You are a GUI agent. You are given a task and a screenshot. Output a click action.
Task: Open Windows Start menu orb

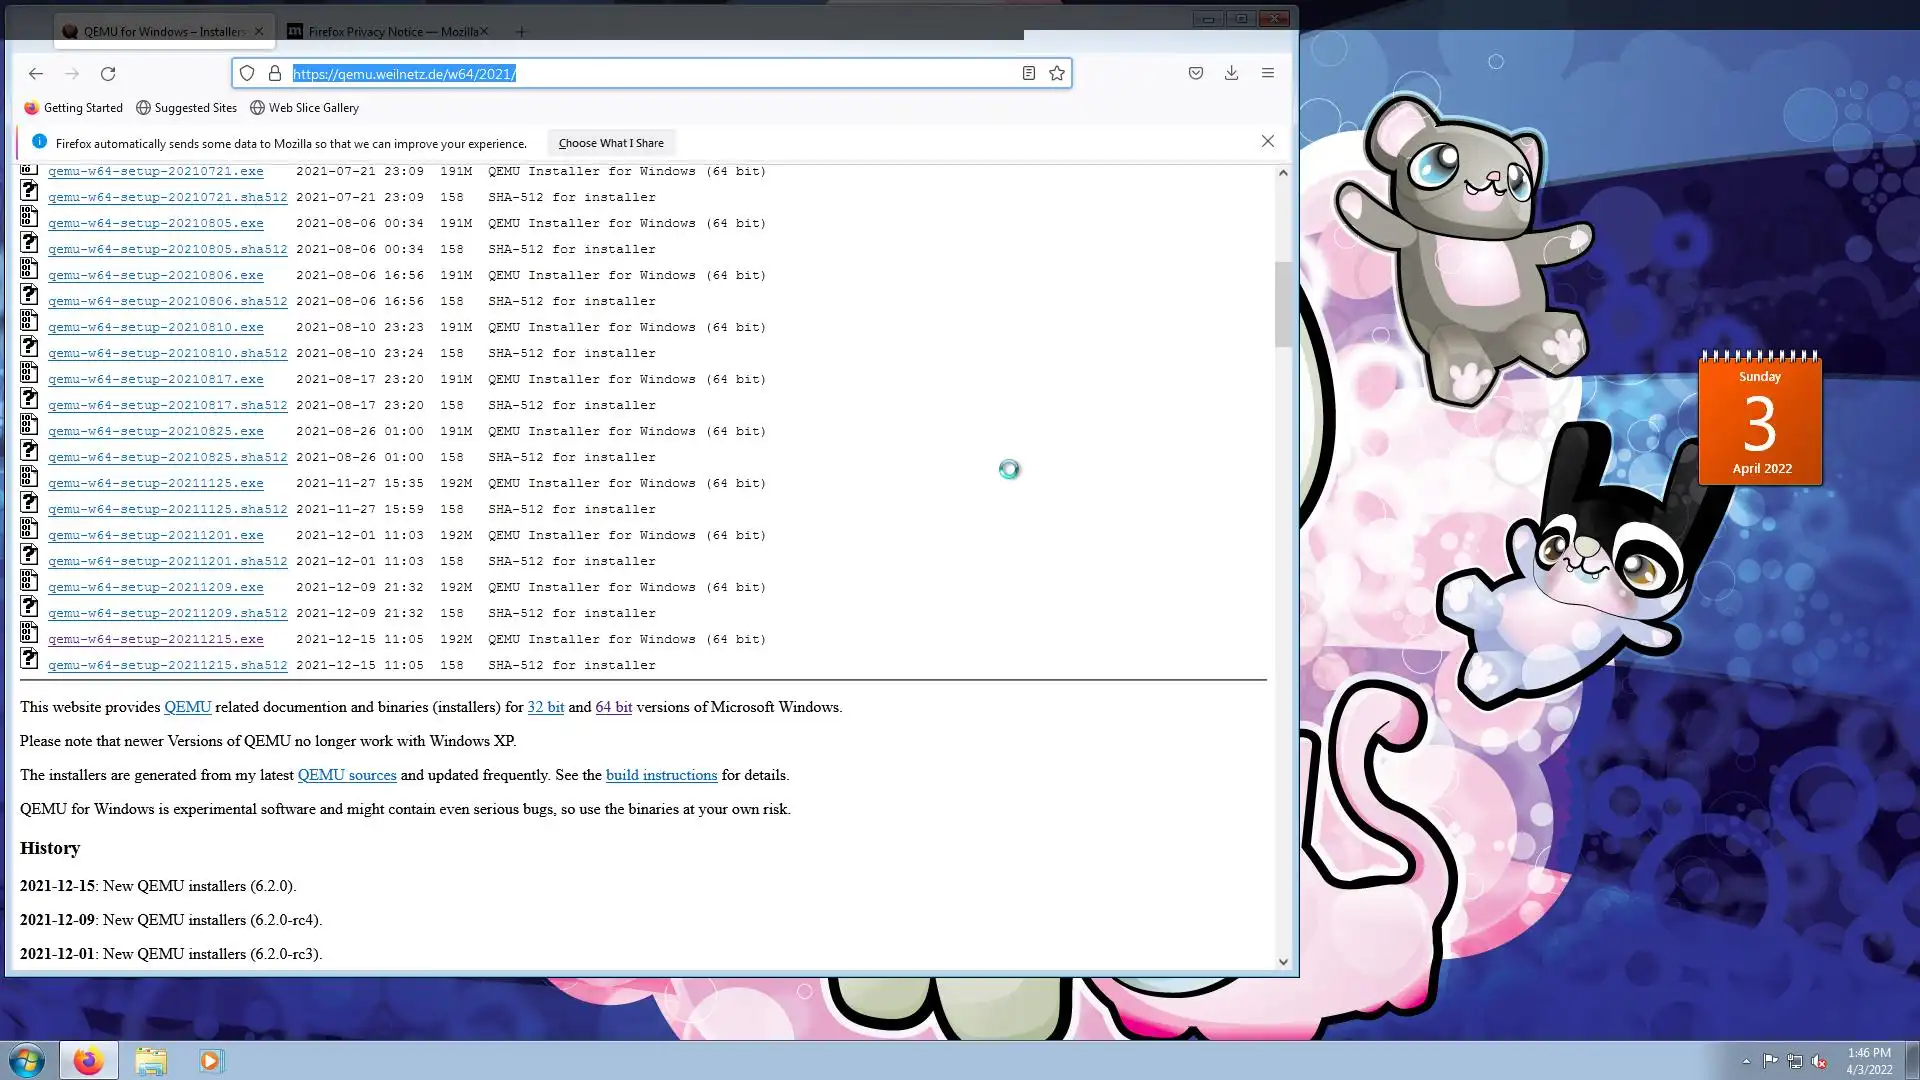click(27, 1060)
